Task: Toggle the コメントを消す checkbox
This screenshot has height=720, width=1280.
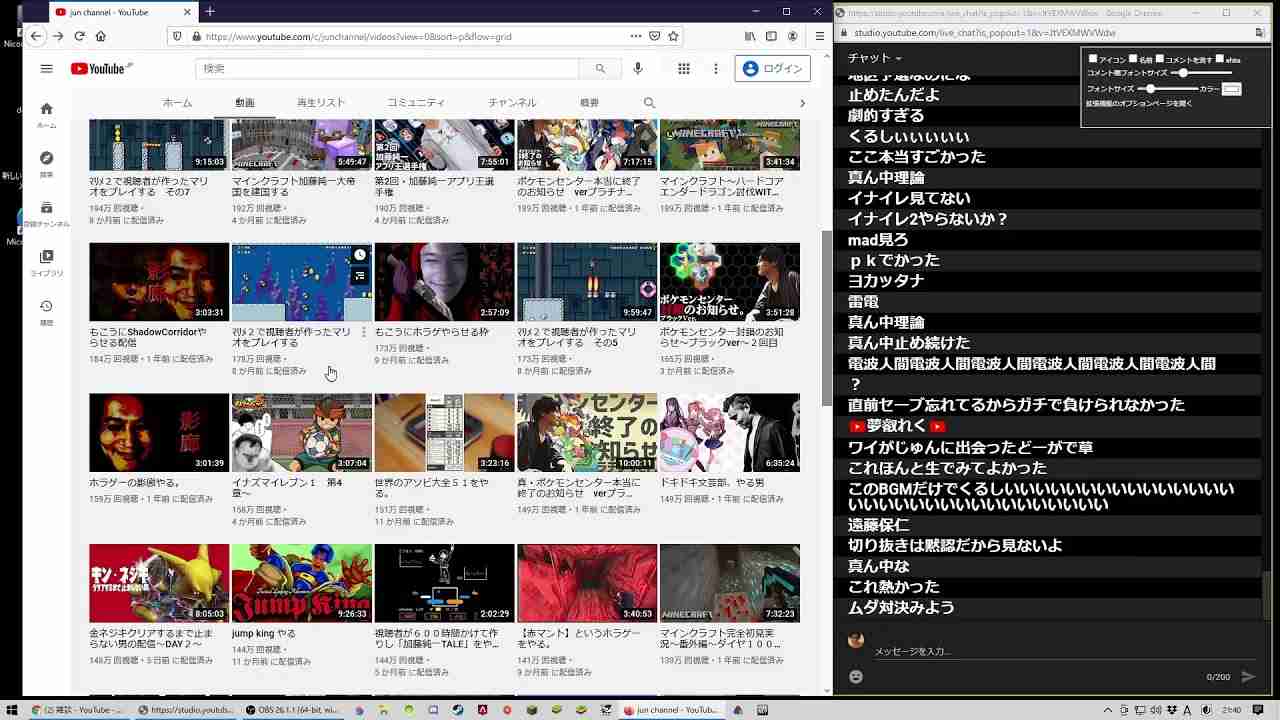Action: click(1160, 59)
